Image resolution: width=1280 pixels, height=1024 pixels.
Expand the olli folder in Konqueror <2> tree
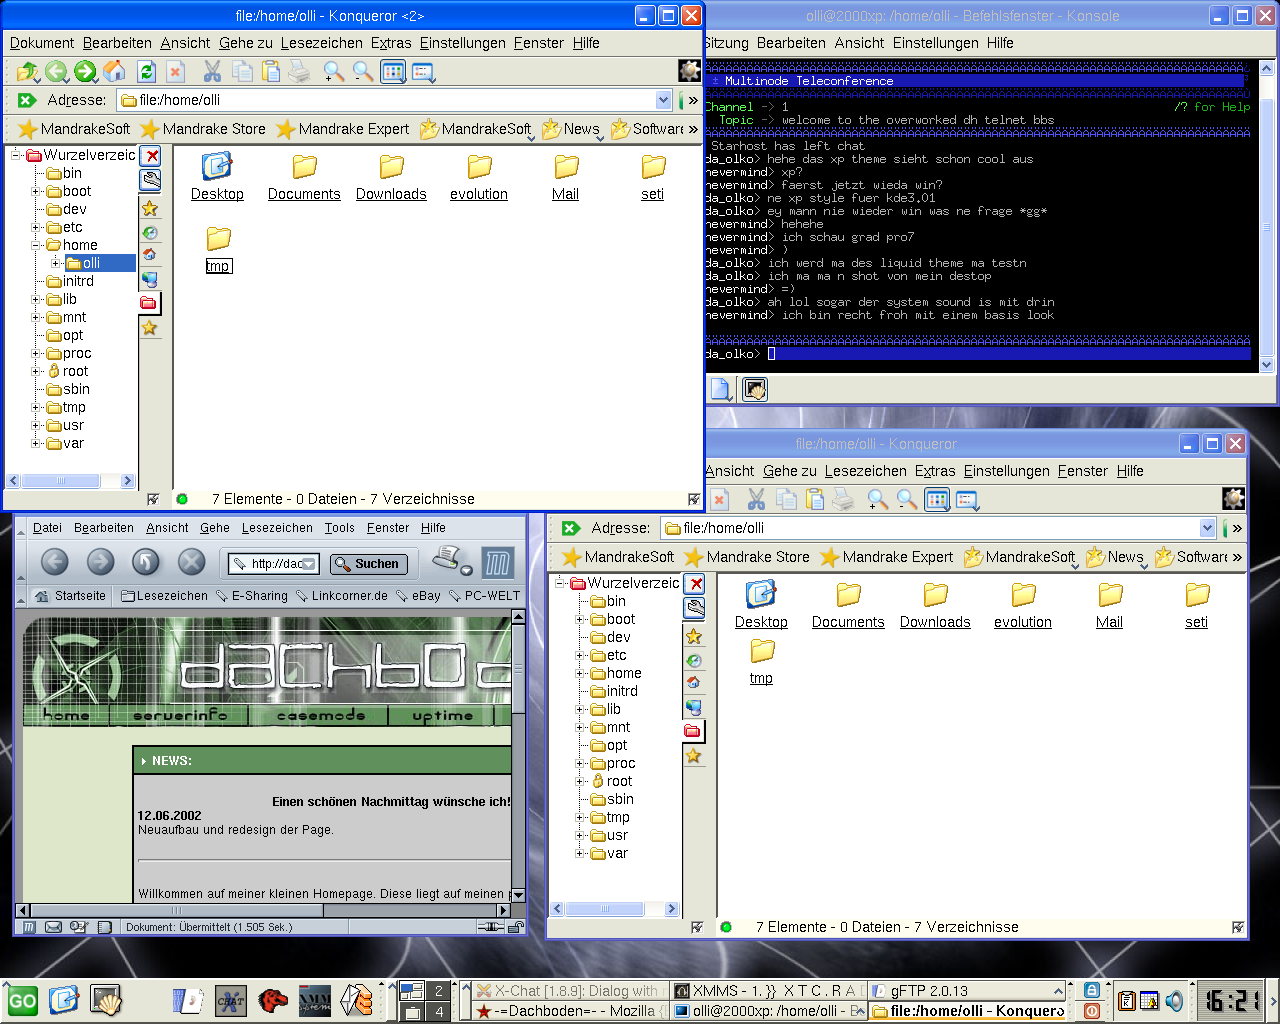pyautogui.click(x=56, y=263)
